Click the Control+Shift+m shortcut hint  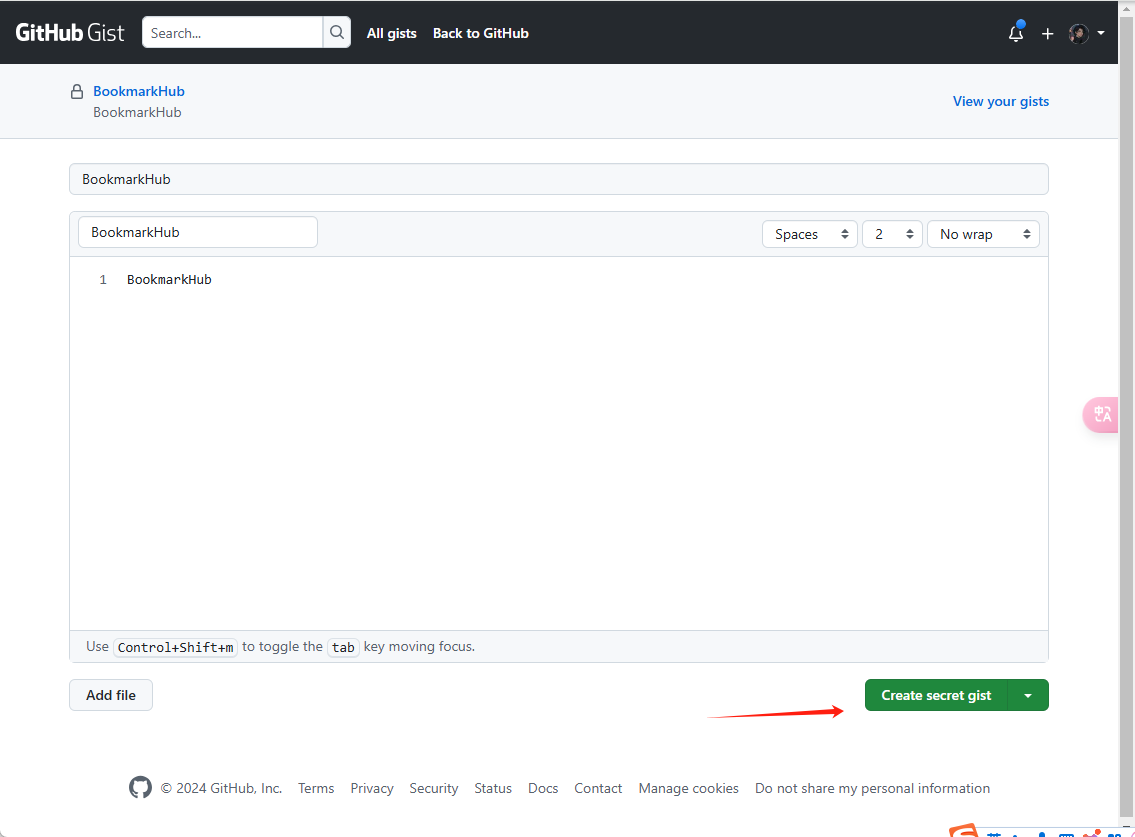click(x=175, y=647)
